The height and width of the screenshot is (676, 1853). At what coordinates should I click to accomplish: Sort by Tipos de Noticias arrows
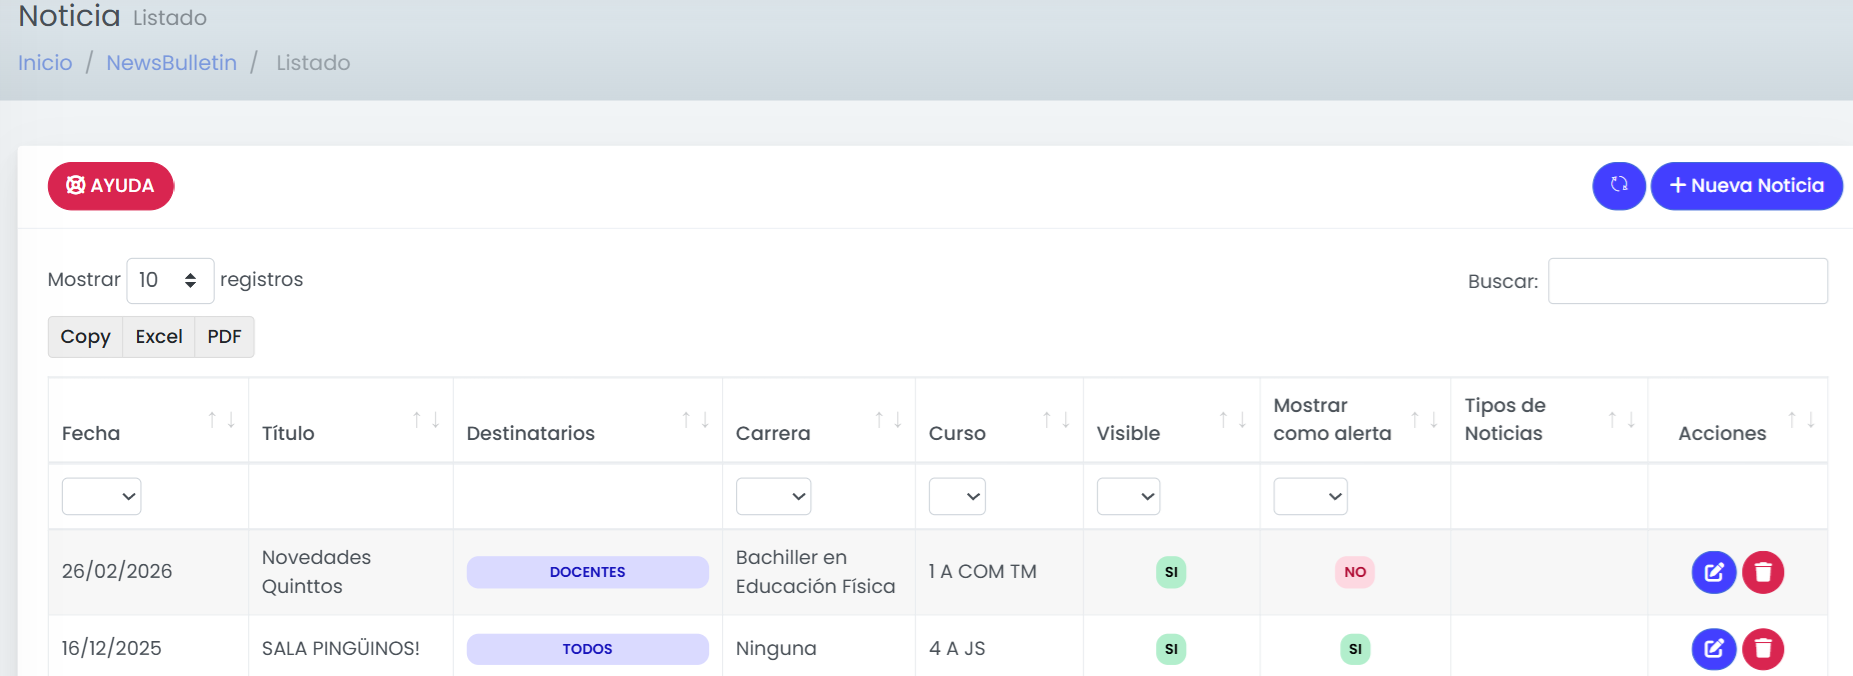click(x=1621, y=420)
